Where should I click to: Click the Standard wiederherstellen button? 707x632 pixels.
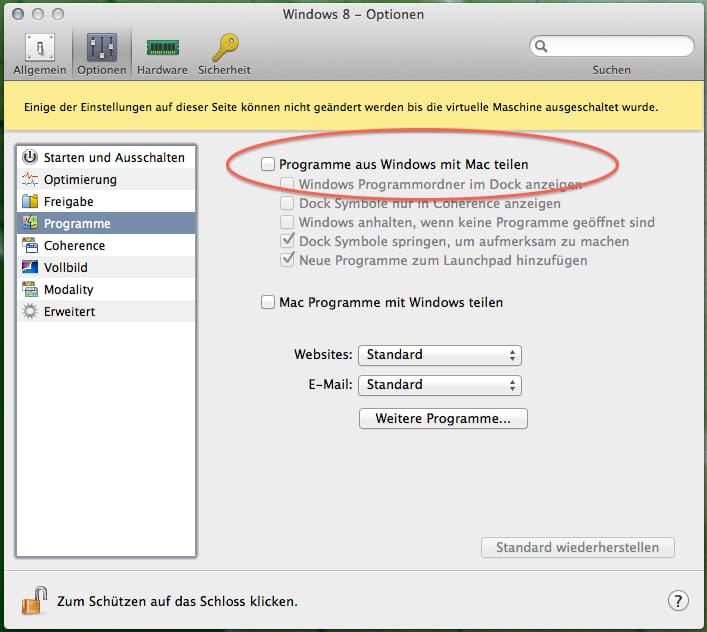(578, 548)
